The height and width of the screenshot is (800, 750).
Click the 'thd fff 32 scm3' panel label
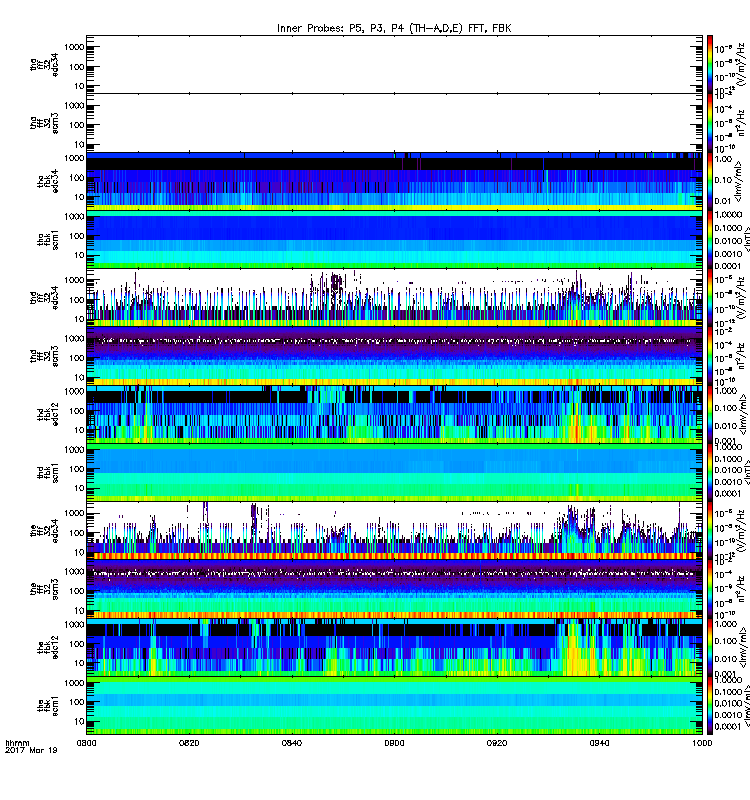click(44, 357)
